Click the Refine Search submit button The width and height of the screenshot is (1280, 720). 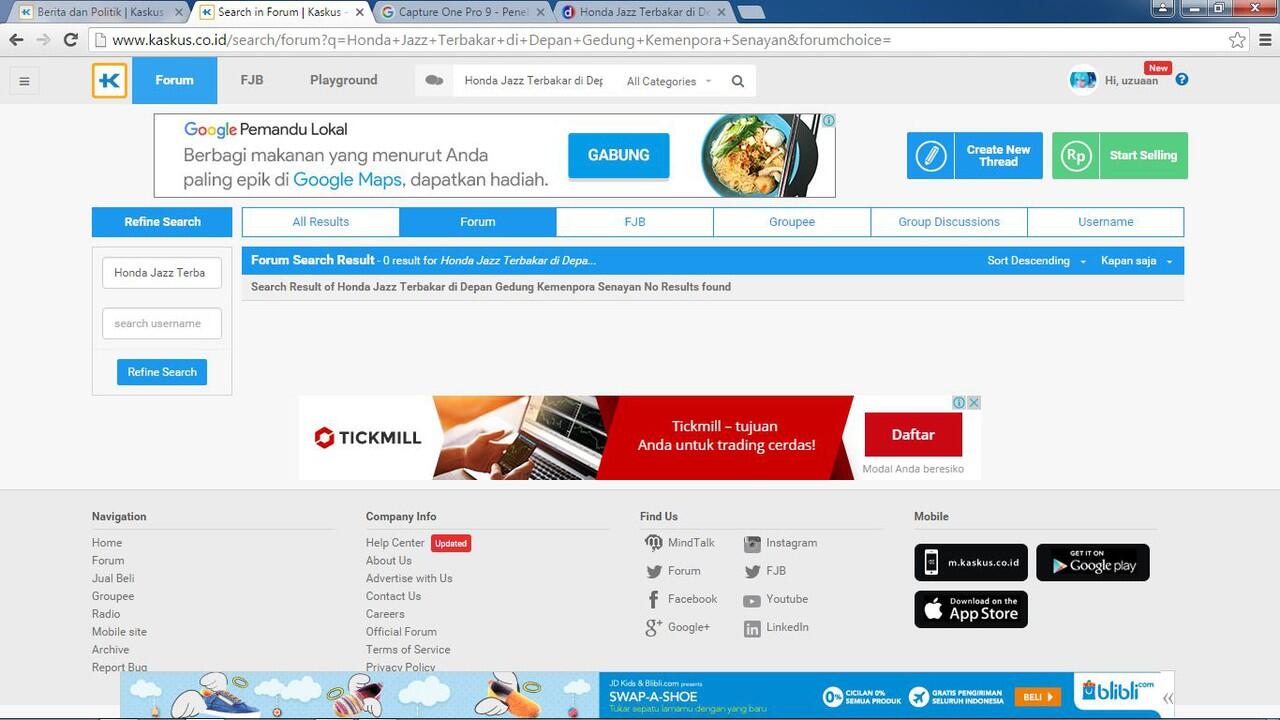(162, 372)
